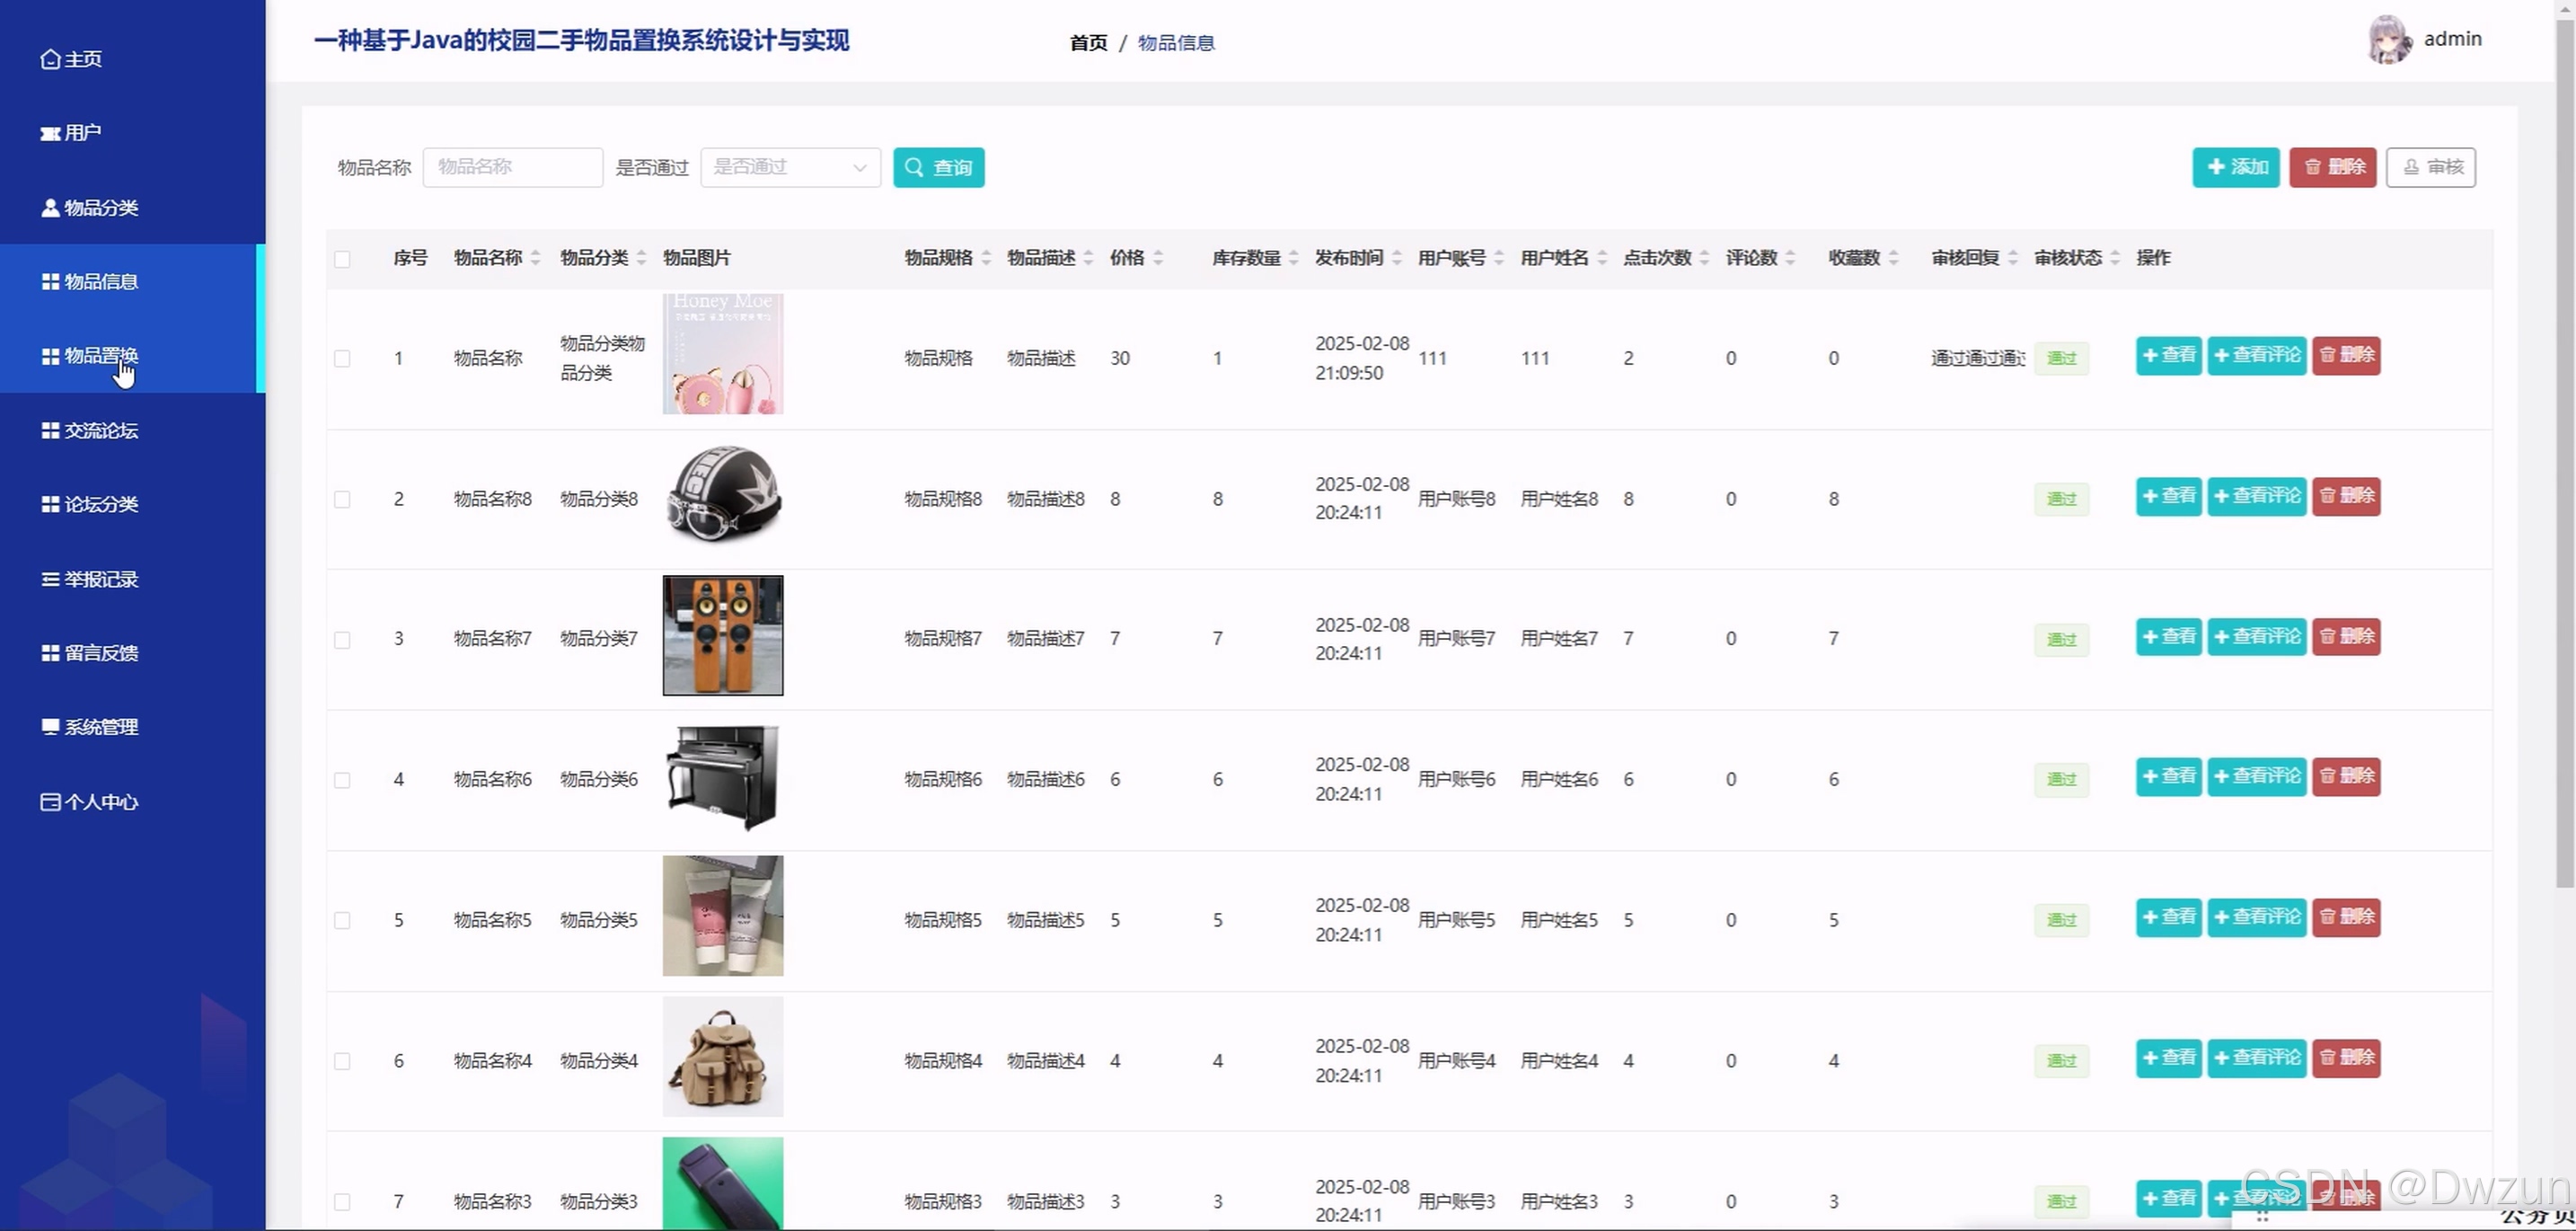The width and height of the screenshot is (2576, 1231).
Task: Click the monitor icon beside 系统管理
Action: pyautogui.click(x=50, y=727)
